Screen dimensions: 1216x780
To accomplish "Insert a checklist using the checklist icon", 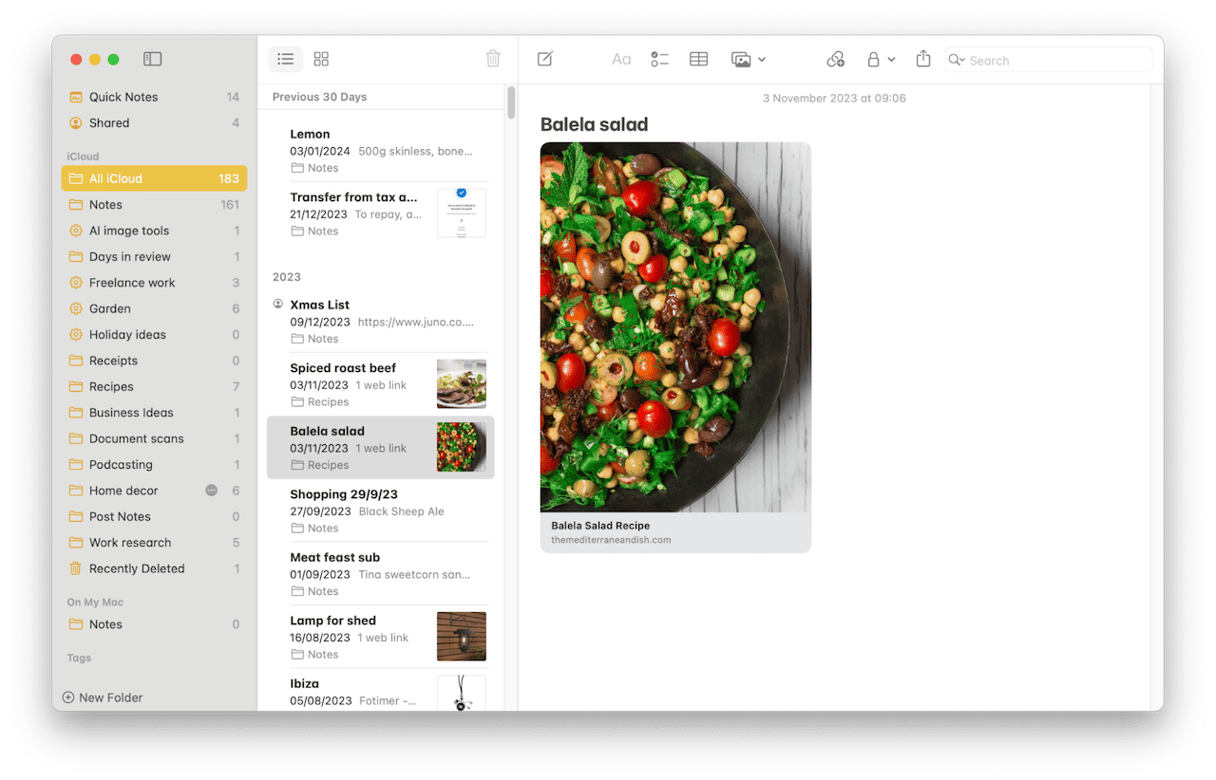I will click(659, 60).
